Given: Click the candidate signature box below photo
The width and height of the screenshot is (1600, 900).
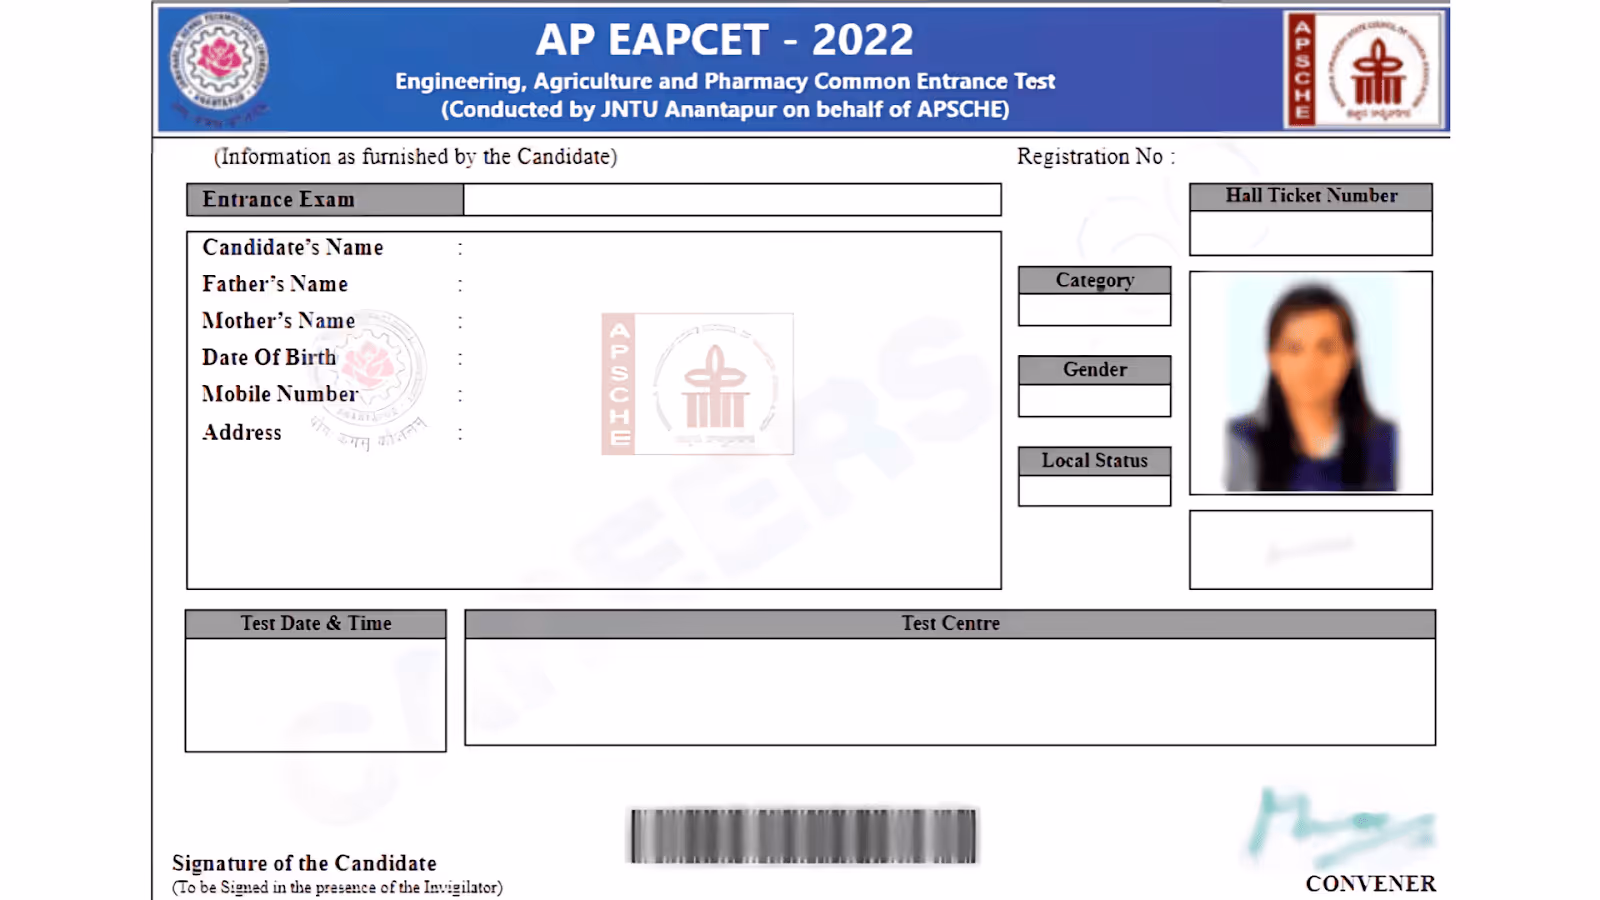Looking at the screenshot, I should pos(1311,550).
